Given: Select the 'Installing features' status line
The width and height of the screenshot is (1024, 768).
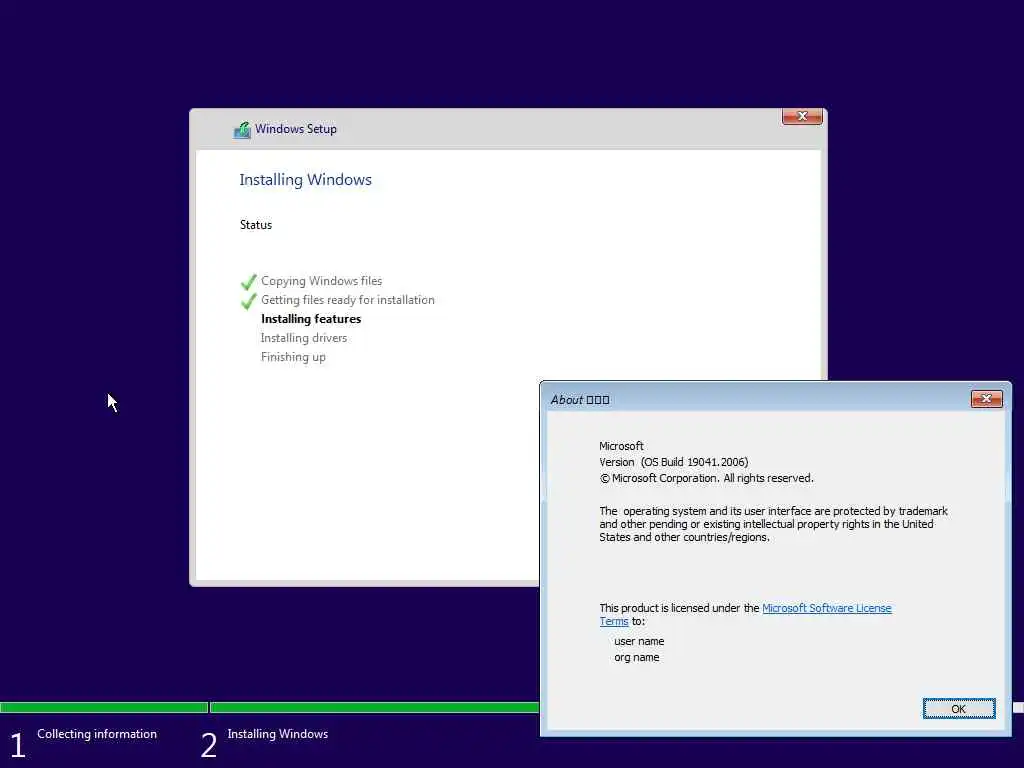Looking at the screenshot, I should point(311,319).
